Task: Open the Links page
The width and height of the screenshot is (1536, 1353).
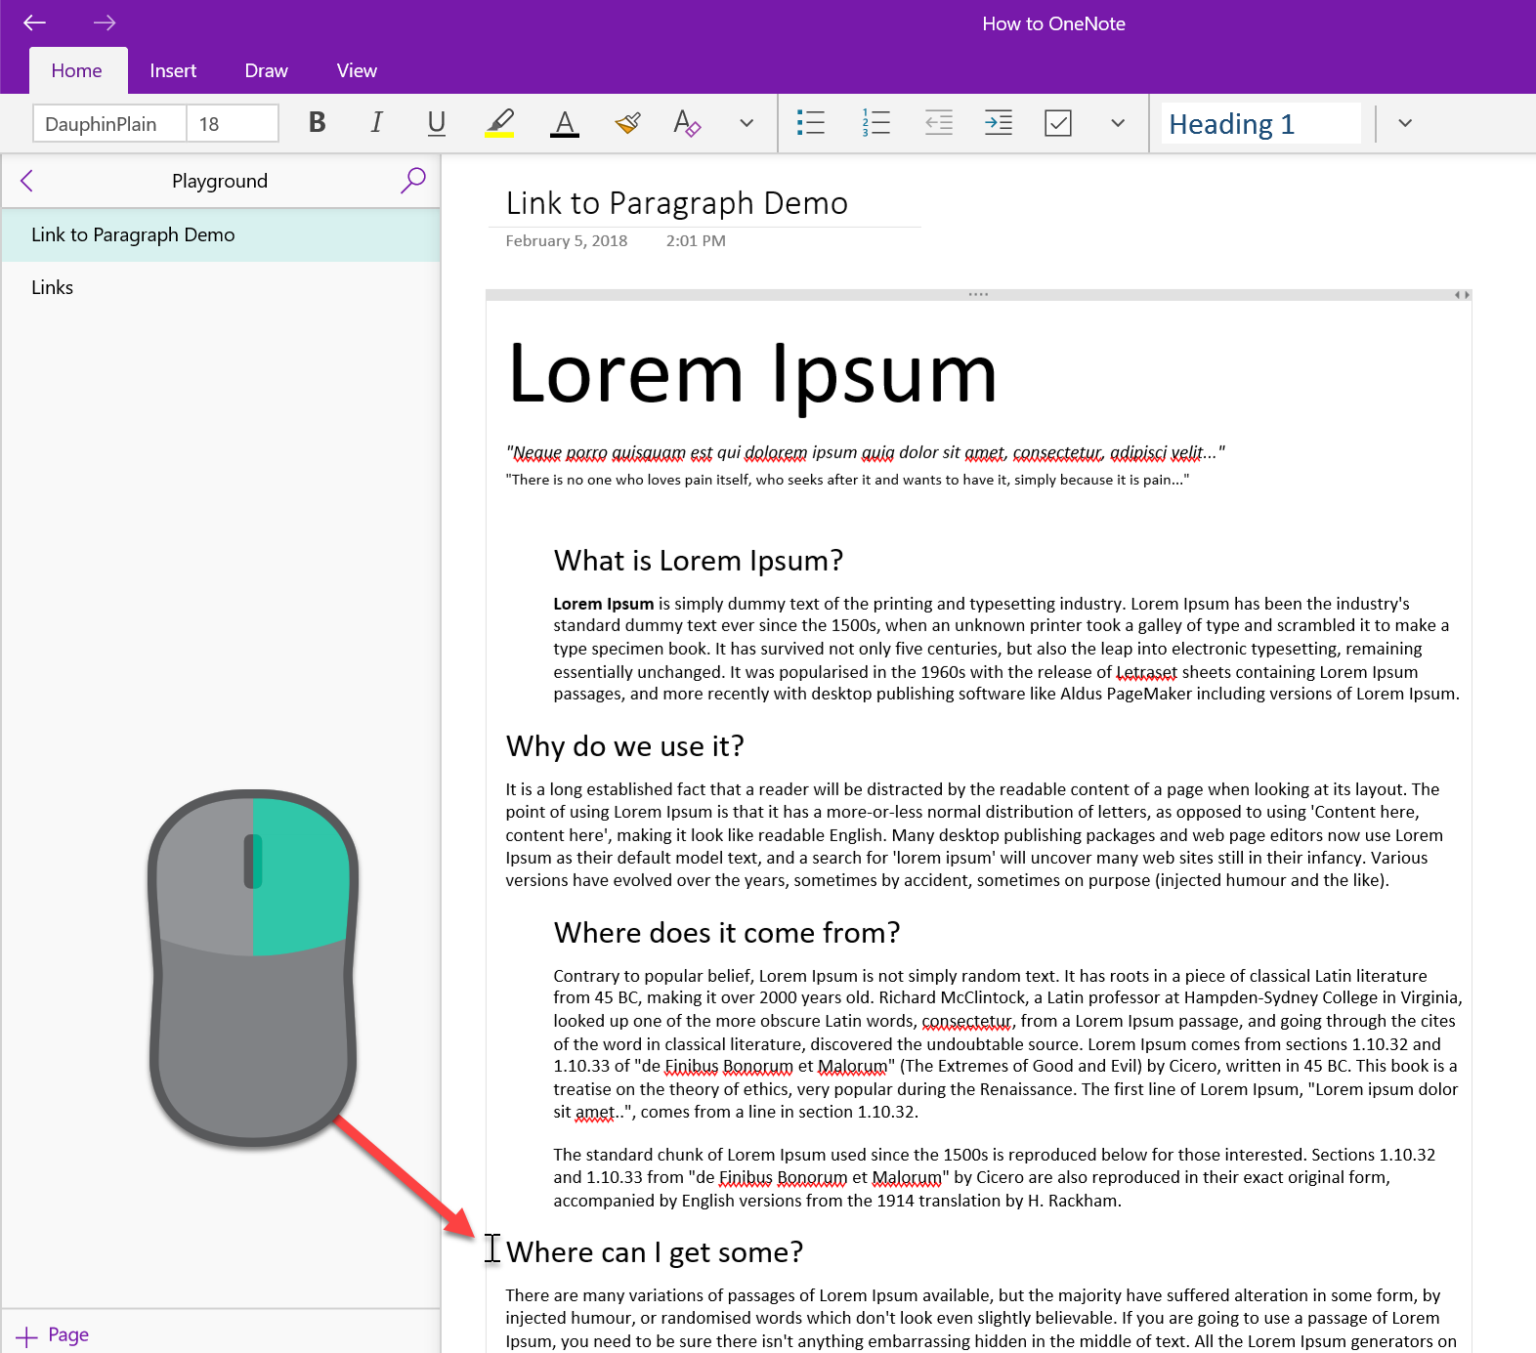Action: [x=52, y=287]
